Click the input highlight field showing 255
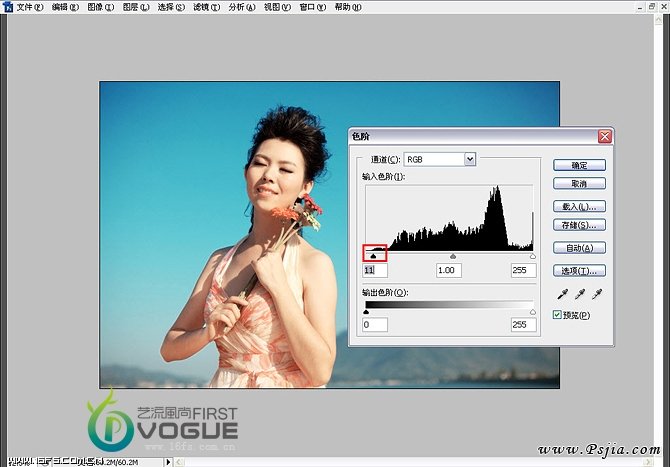 523,270
